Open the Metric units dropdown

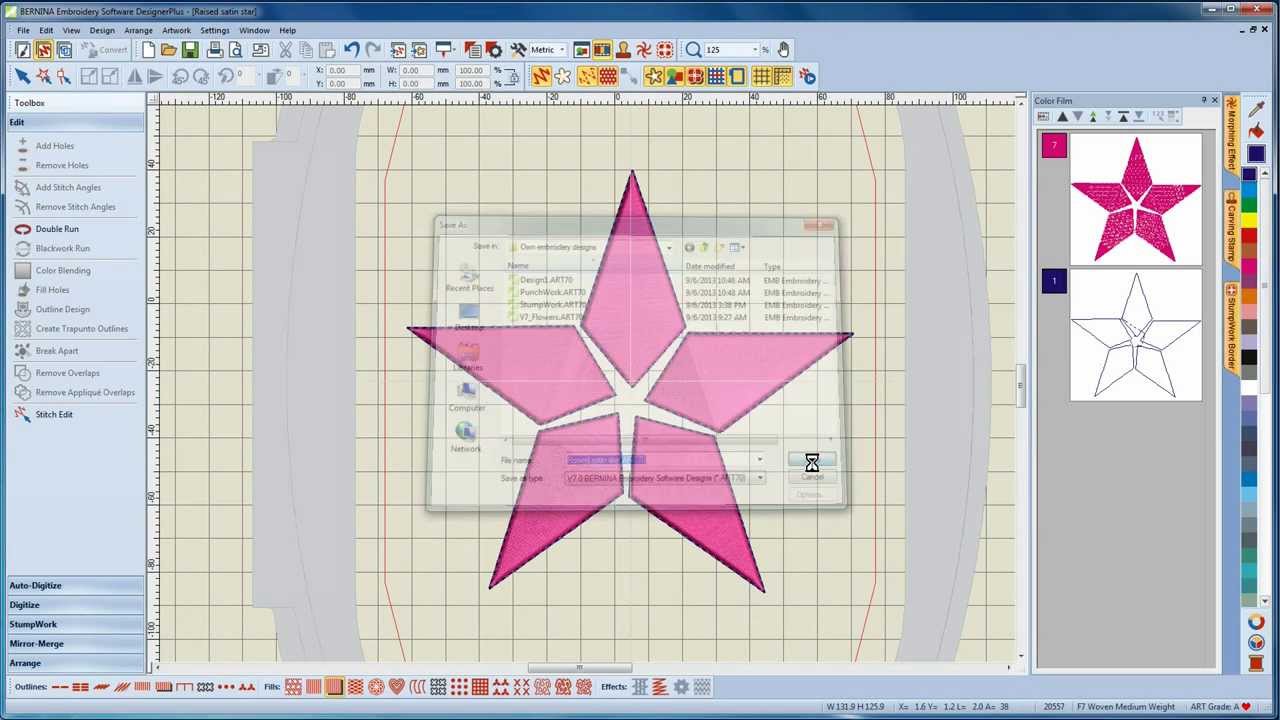point(560,49)
